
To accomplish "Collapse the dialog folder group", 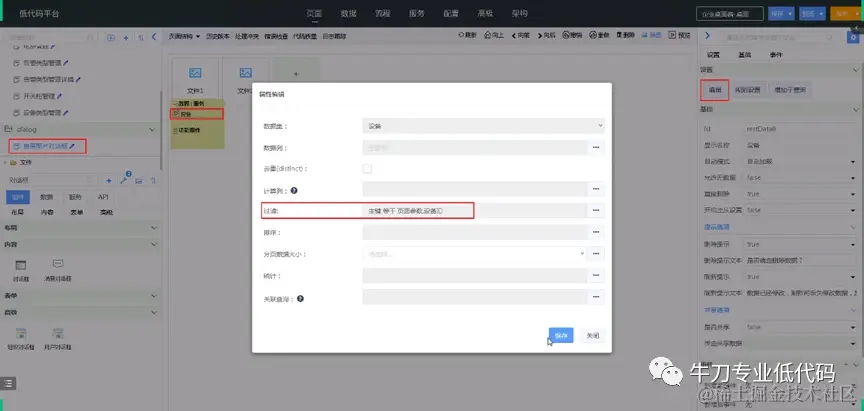I will [x=153, y=129].
